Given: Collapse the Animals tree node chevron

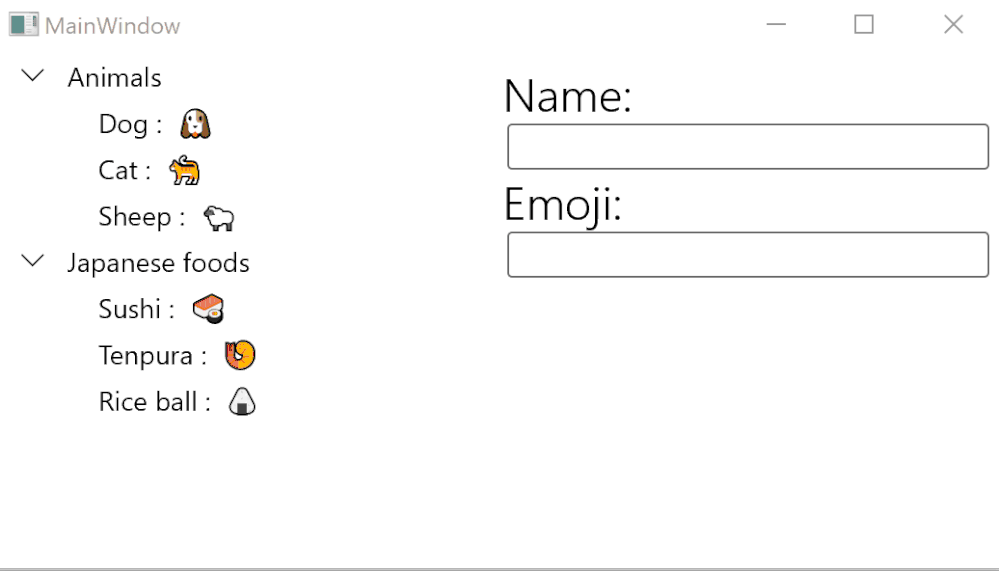Looking at the screenshot, I should (34, 76).
